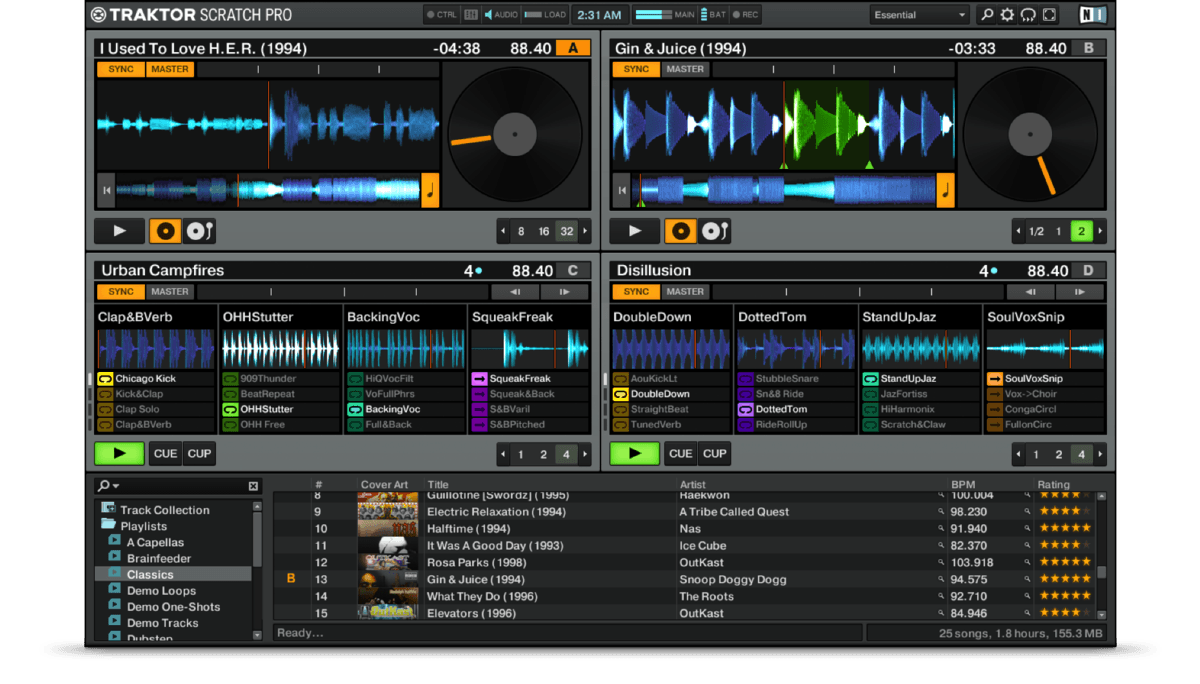Enable MASTER on Urban Campfires deck
Image resolution: width=1200 pixels, height=684 pixels.
point(170,292)
